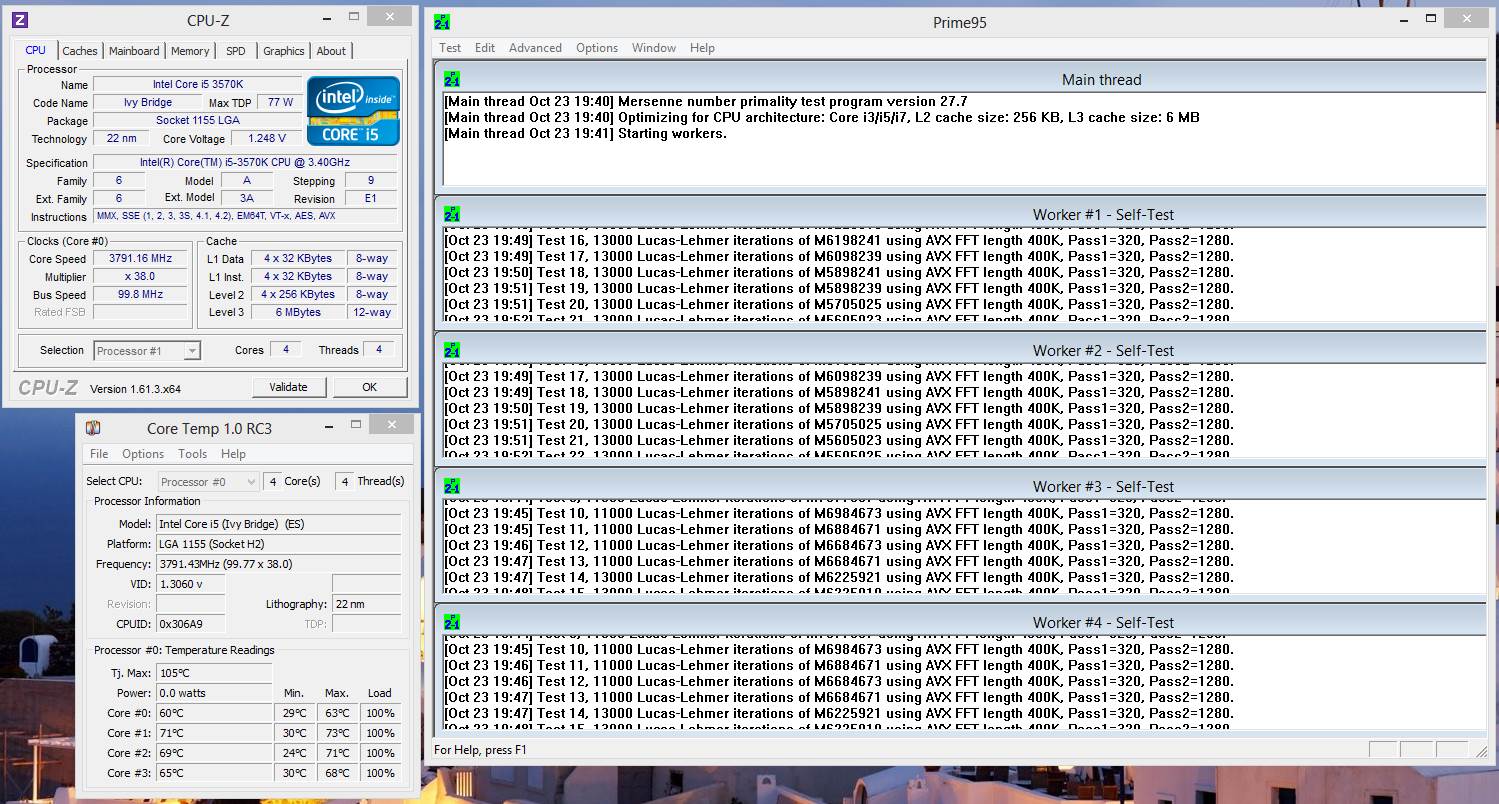Screen dimensions: 1499x804
Task: Click the Power value 0.0 watts
Action: (x=214, y=693)
